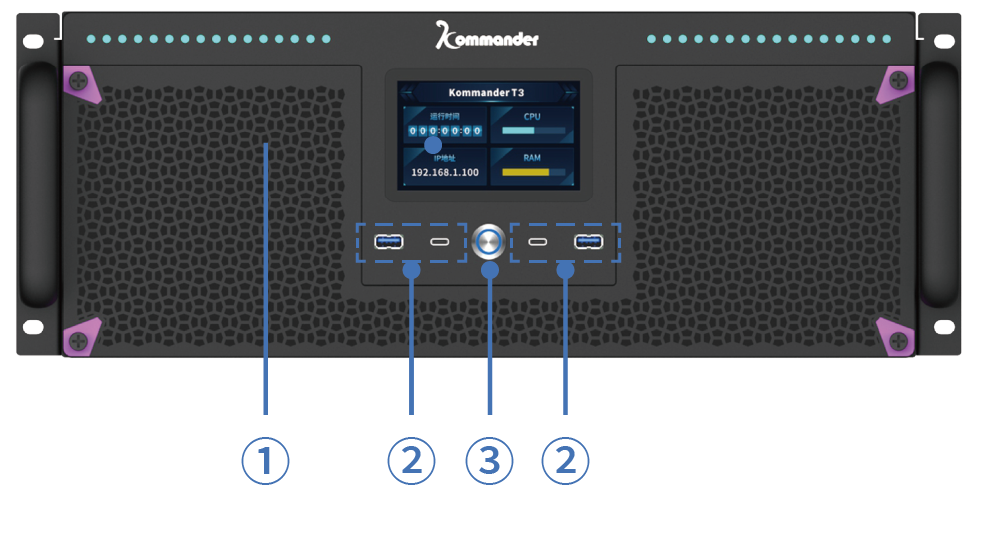Click the top-right purple corner screw
Screen dimensions: 983x534
899,80
